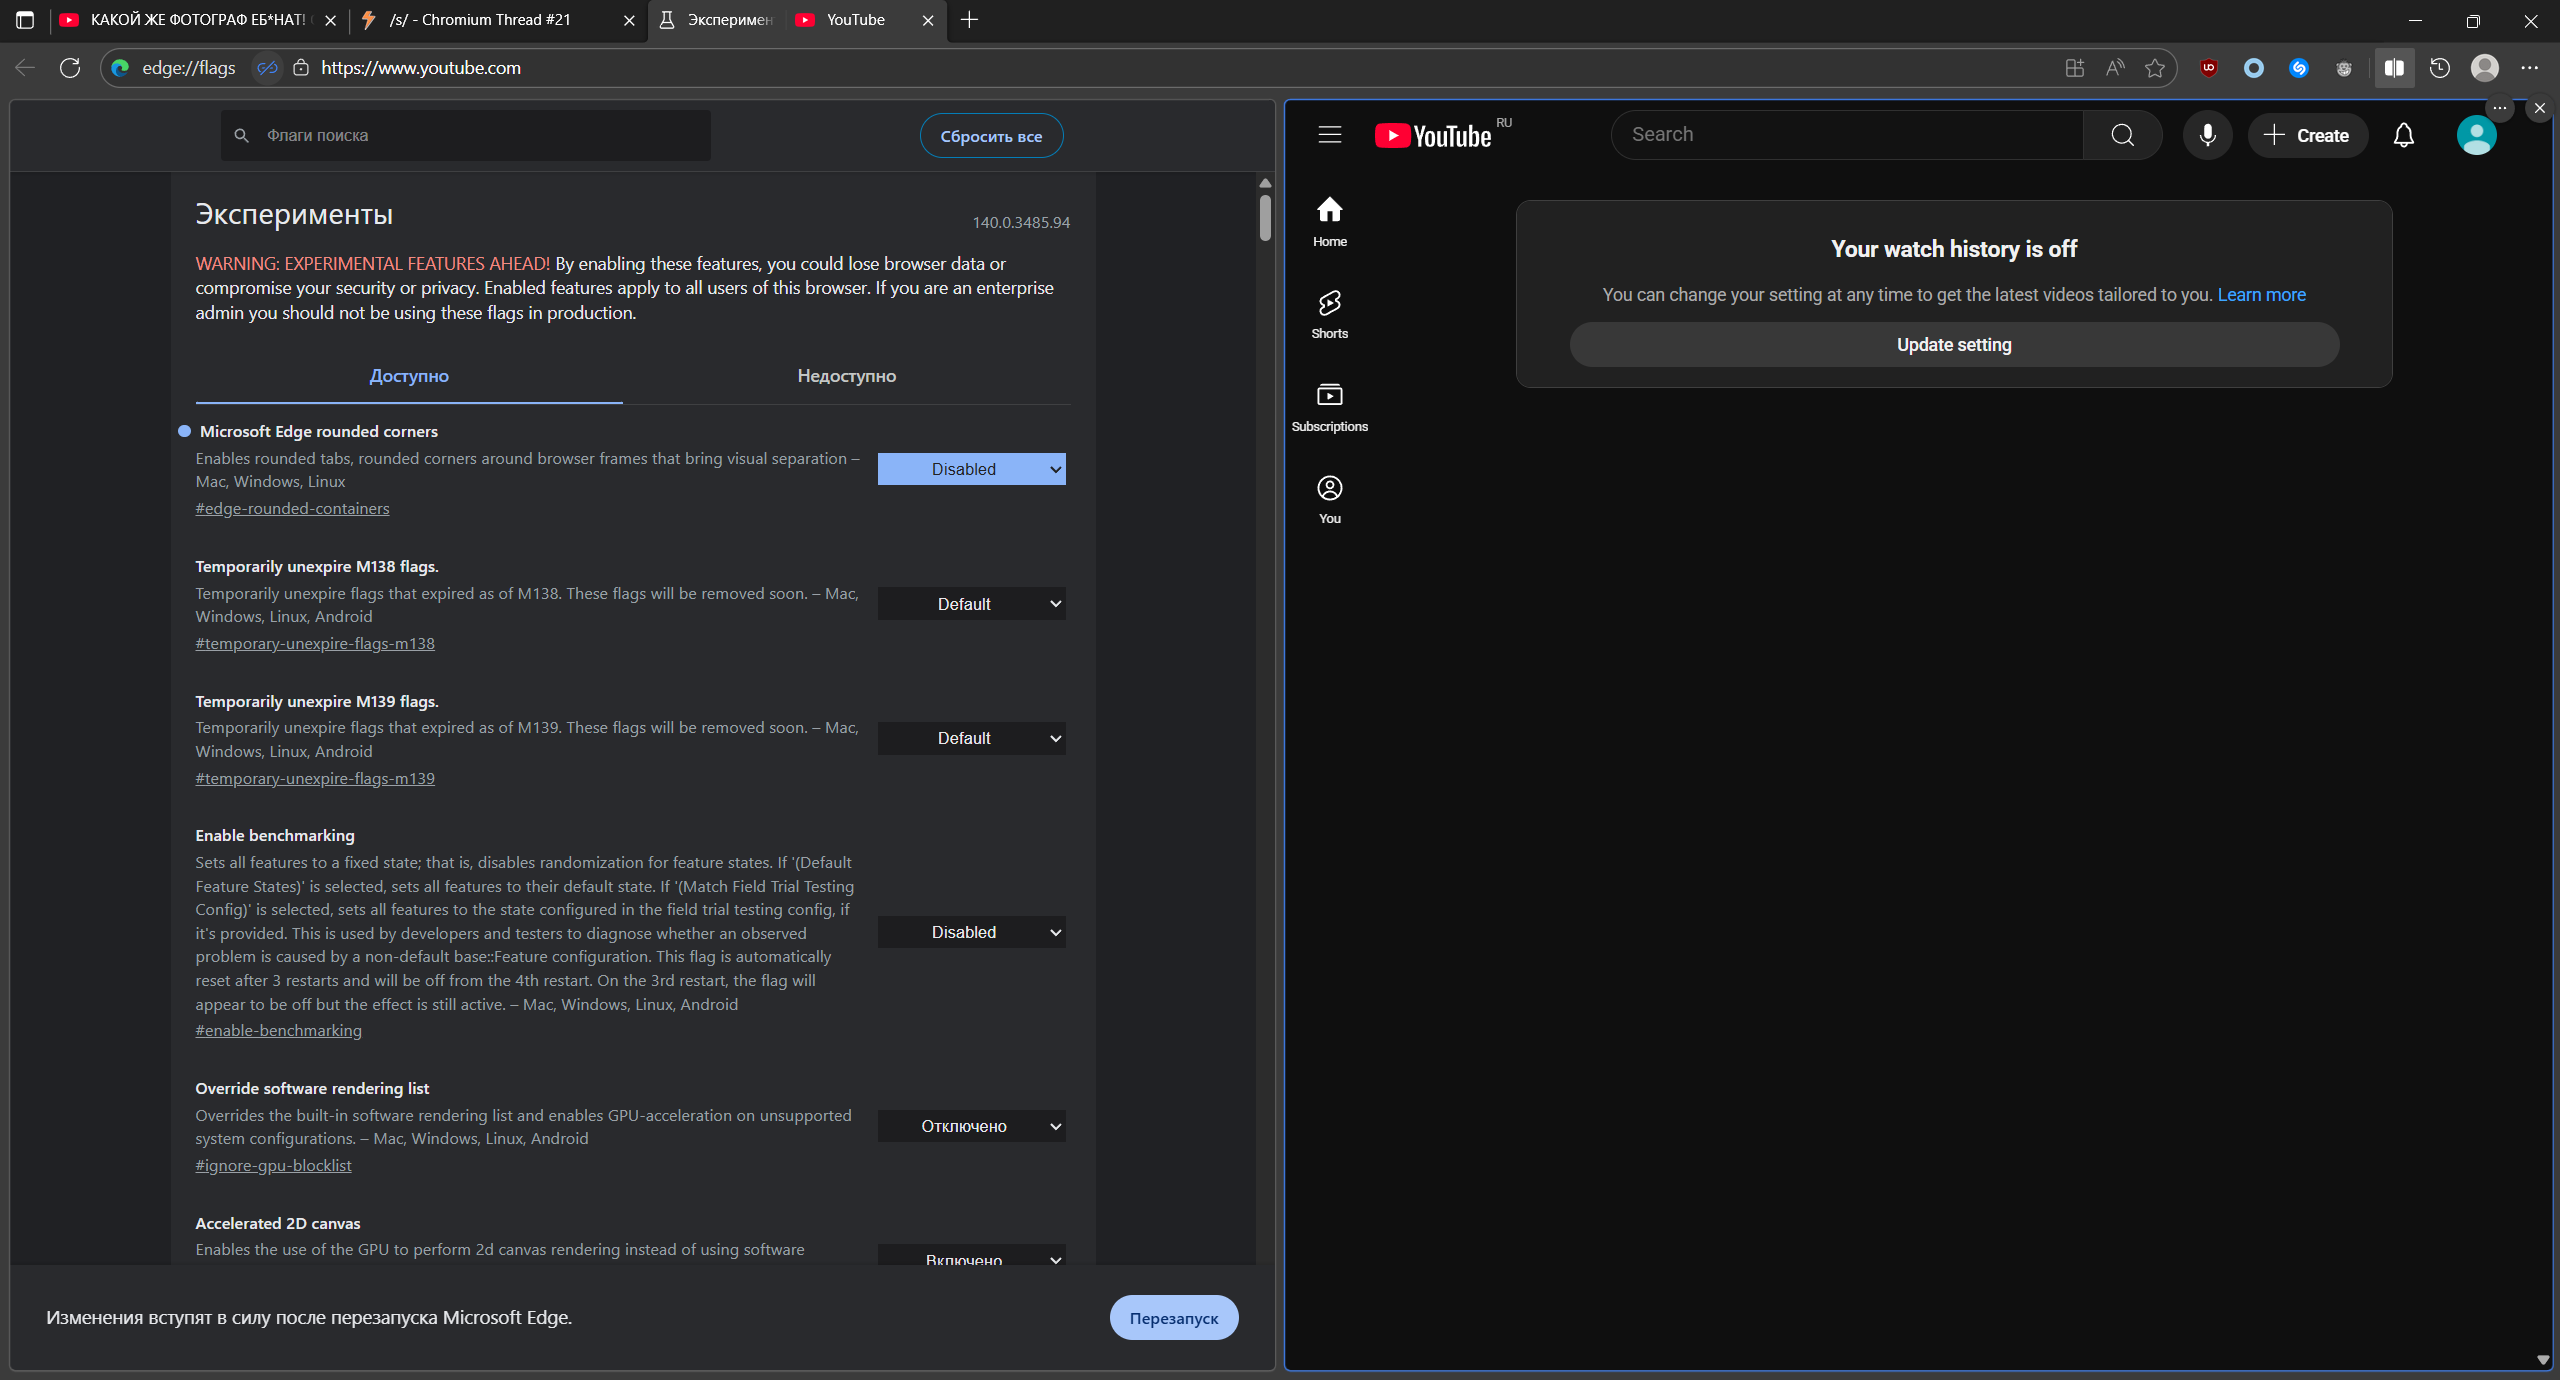
Task: Add page to favorites star icon
Action: (x=2154, y=68)
